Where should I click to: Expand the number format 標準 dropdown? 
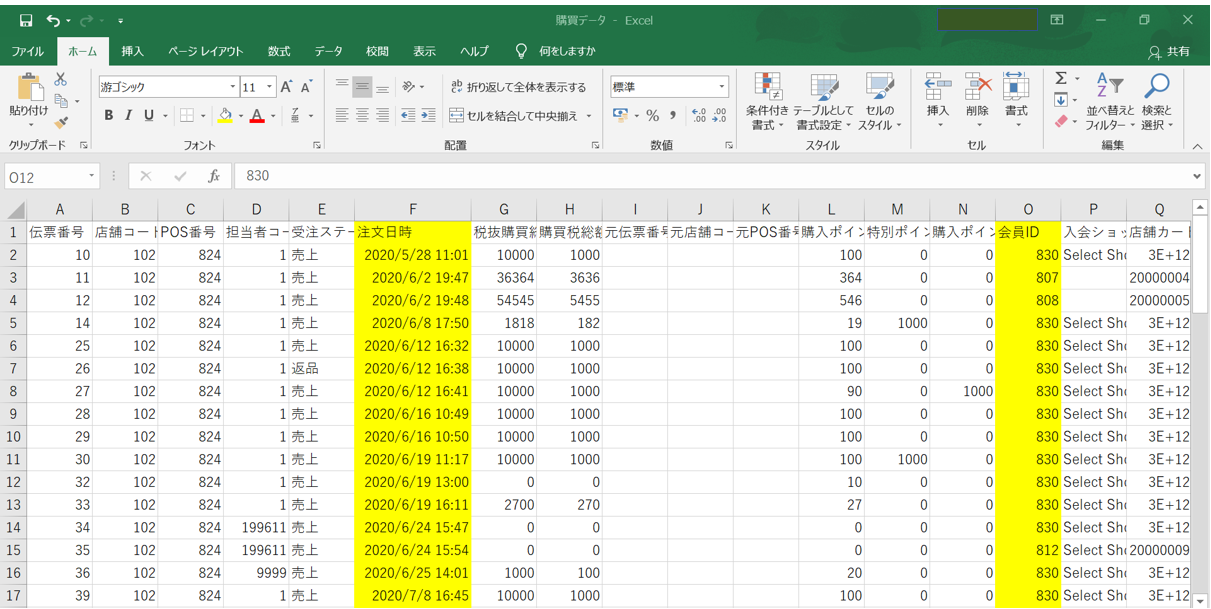click(722, 87)
